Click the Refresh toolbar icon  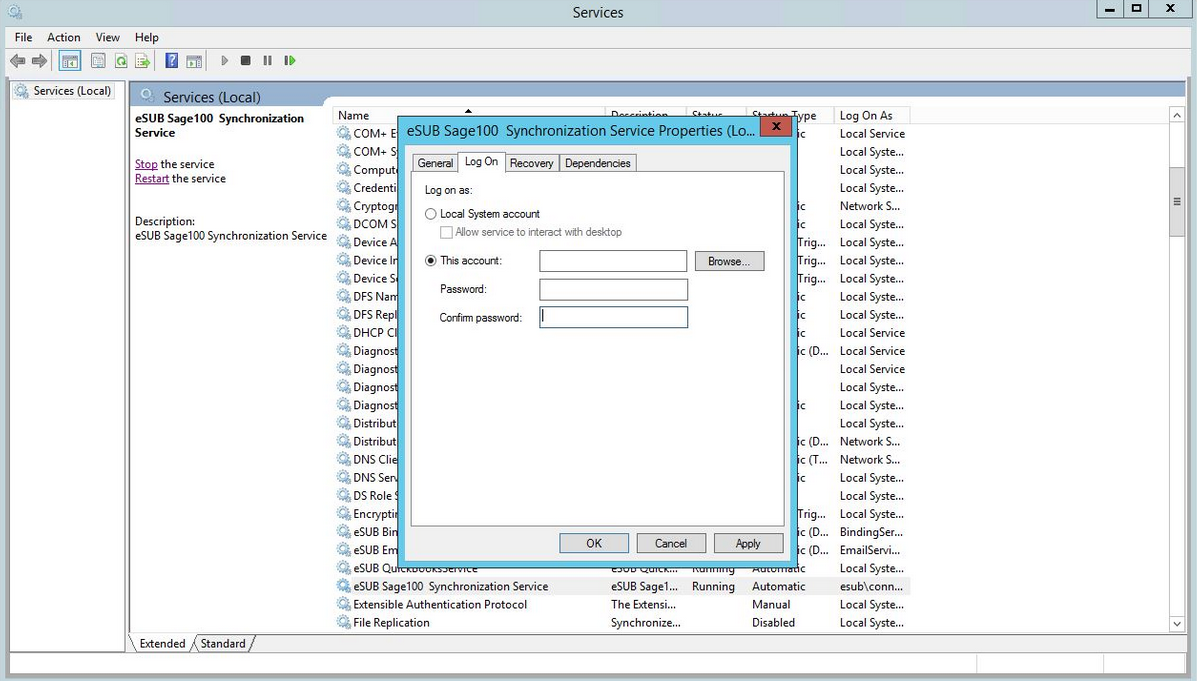[x=121, y=60]
